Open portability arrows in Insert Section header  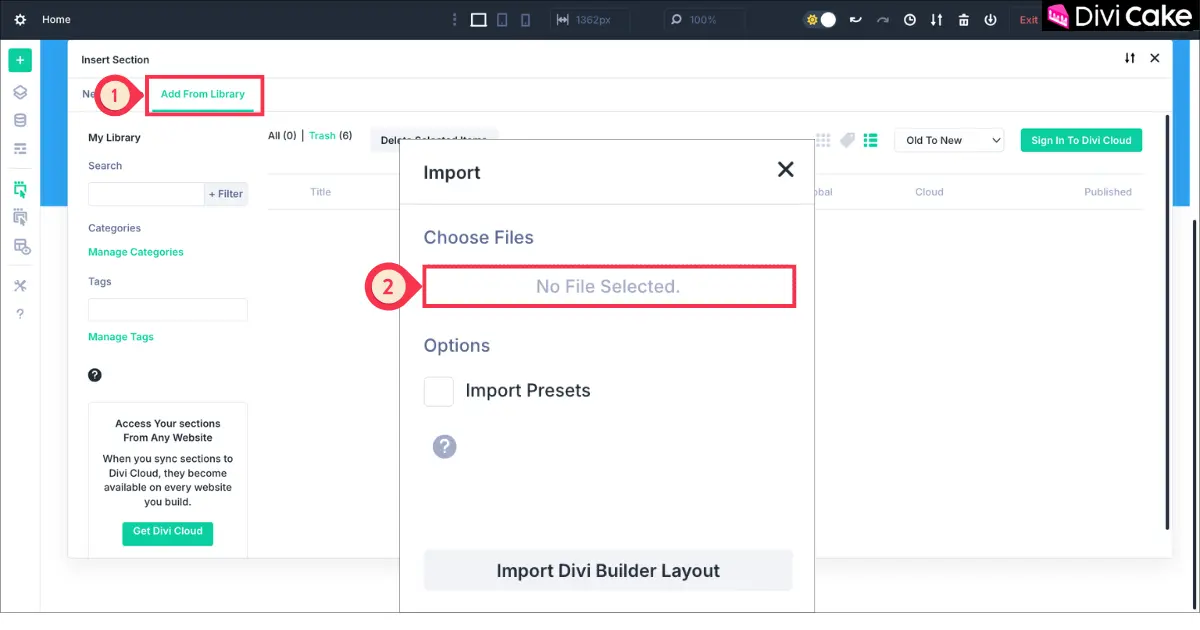[x=1130, y=58]
